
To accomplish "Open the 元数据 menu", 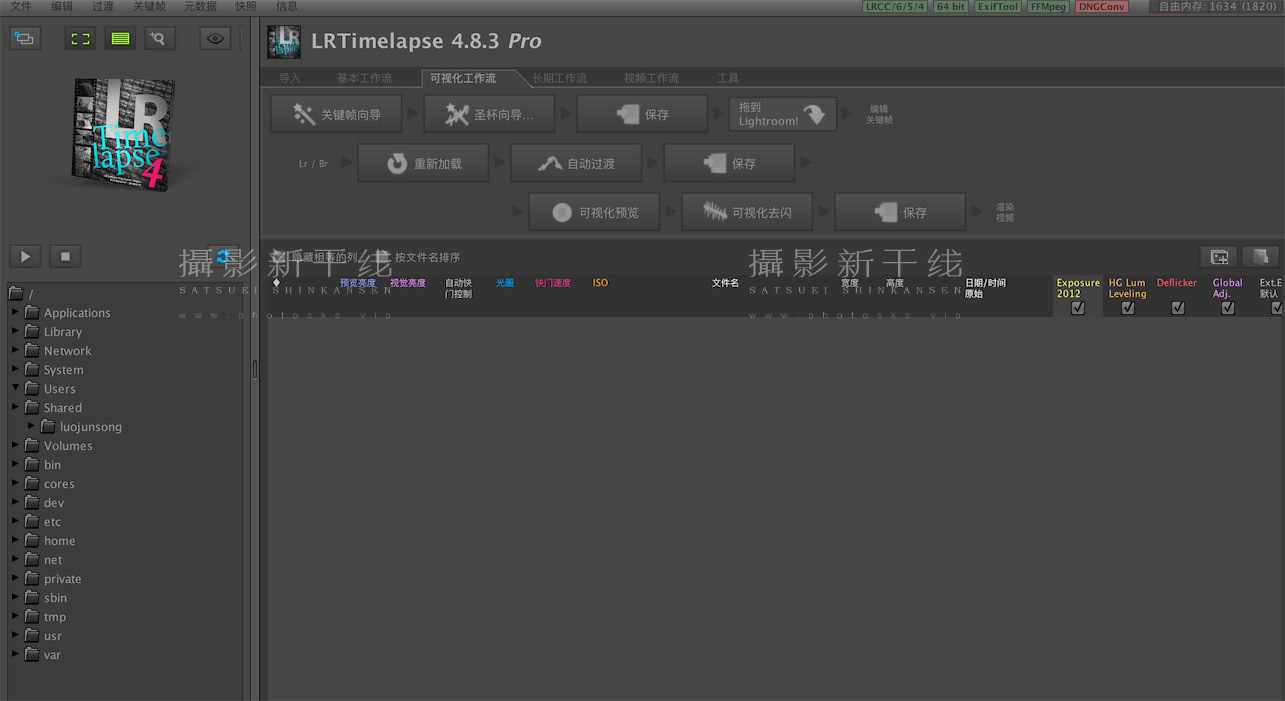I will pyautogui.click(x=200, y=6).
